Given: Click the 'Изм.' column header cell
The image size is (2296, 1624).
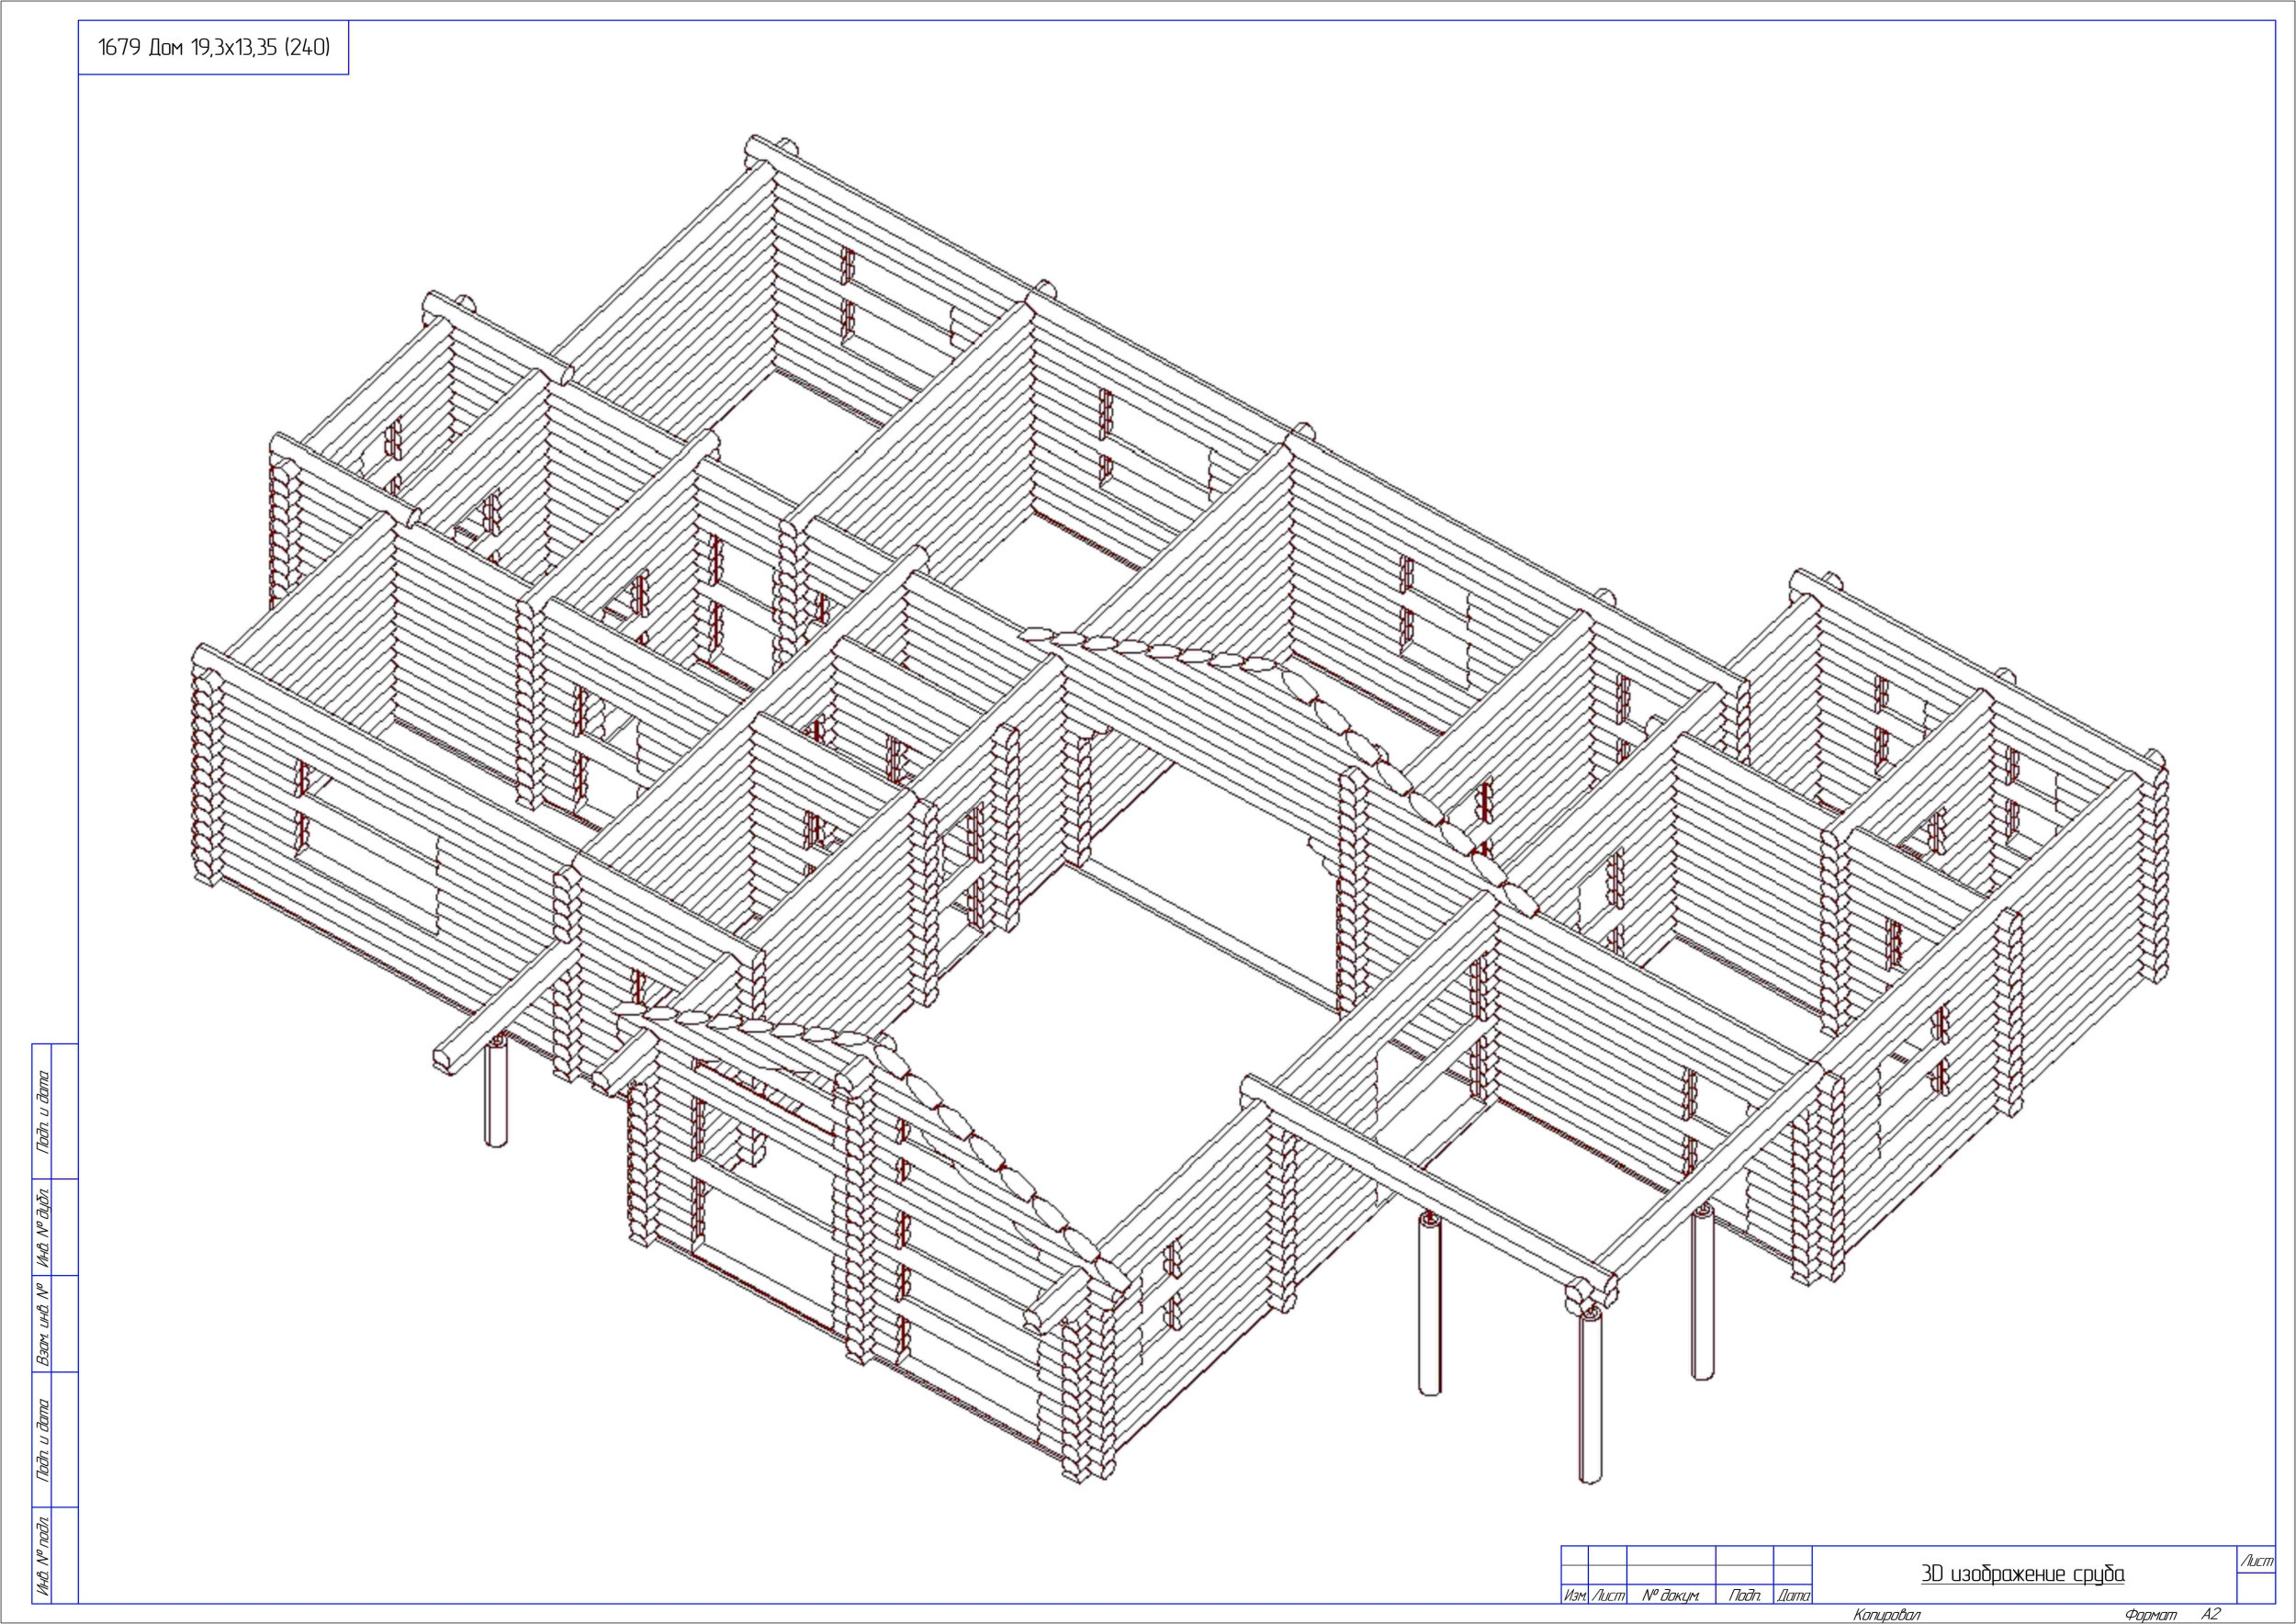Looking at the screenshot, I should (x=1574, y=1597).
